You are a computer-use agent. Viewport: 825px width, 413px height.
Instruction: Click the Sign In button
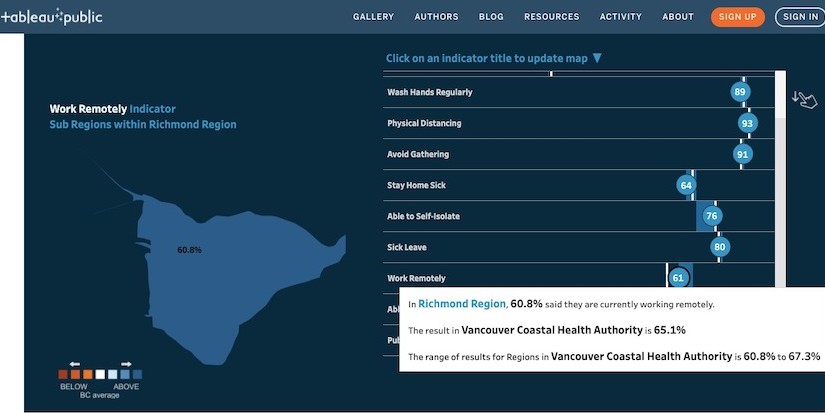[x=799, y=17]
